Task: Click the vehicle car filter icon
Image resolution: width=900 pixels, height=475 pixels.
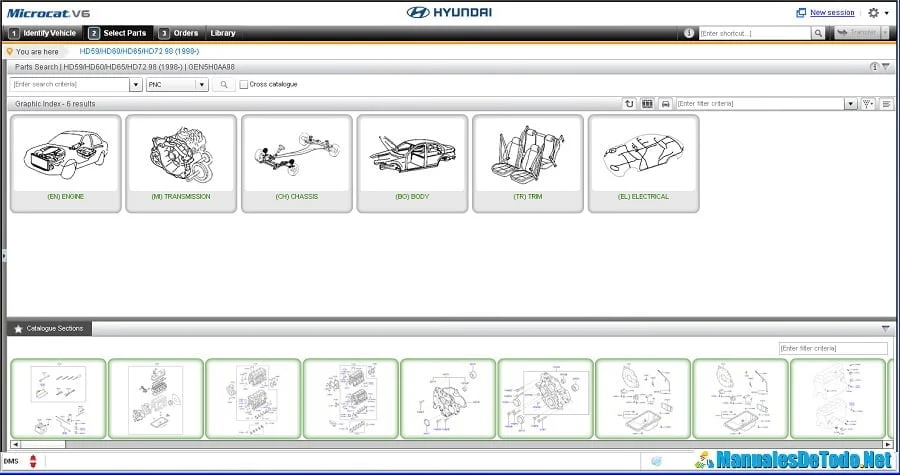Action: tap(665, 104)
